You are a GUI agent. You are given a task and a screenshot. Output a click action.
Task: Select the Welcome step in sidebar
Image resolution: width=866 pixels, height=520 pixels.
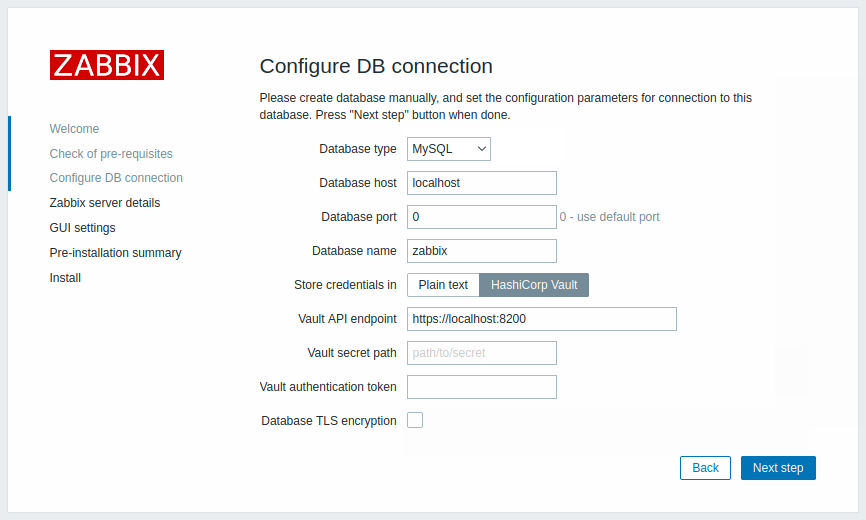pyautogui.click(x=74, y=129)
